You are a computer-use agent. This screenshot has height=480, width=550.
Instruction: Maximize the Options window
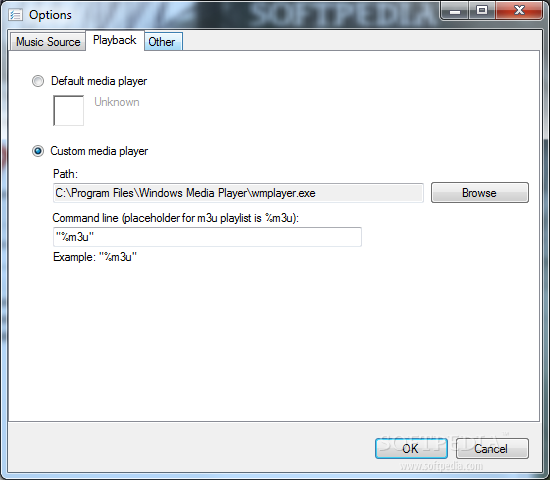[x=482, y=11]
